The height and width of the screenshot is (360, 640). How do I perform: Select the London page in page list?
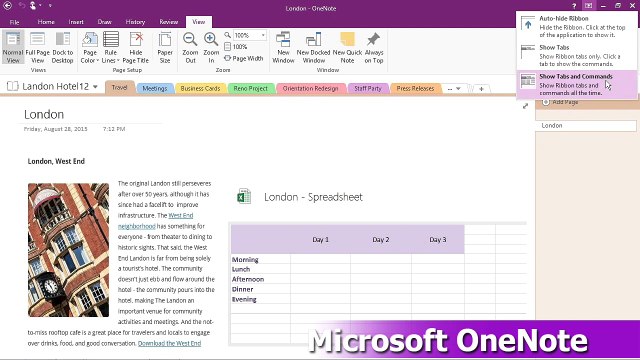pyautogui.click(x=586, y=126)
